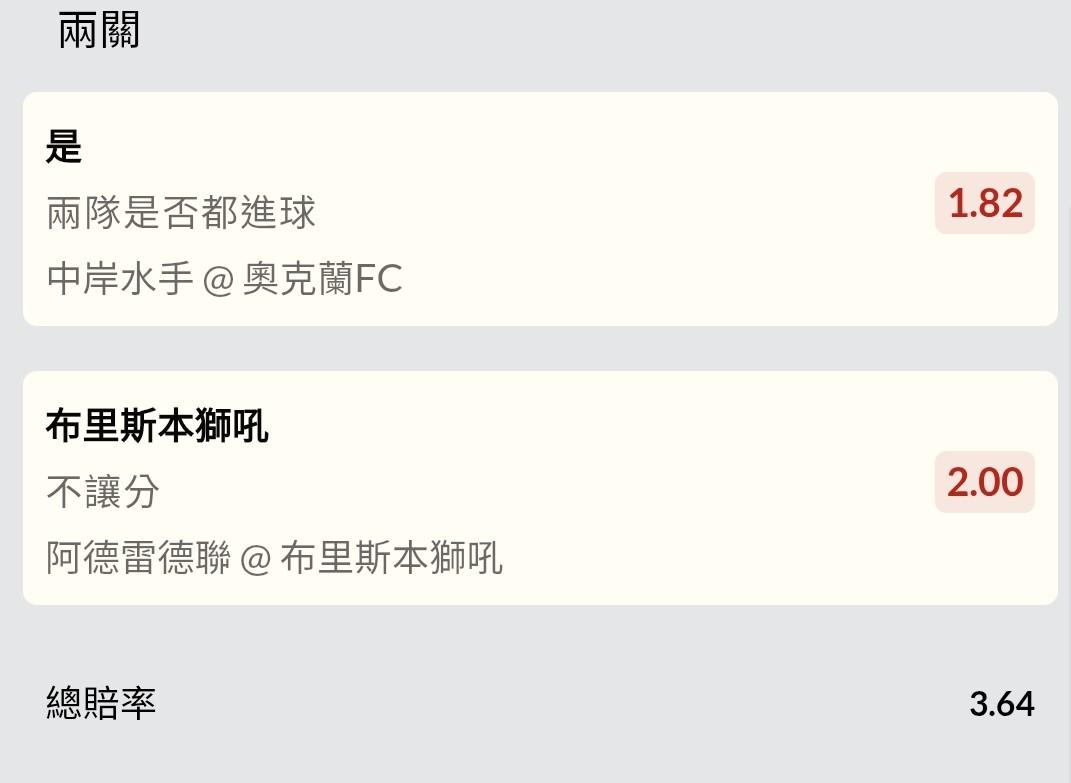1071x783 pixels.
Task: Click the blank gap between 總賠率 and 3.64
Action: click(x=560, y=704)
